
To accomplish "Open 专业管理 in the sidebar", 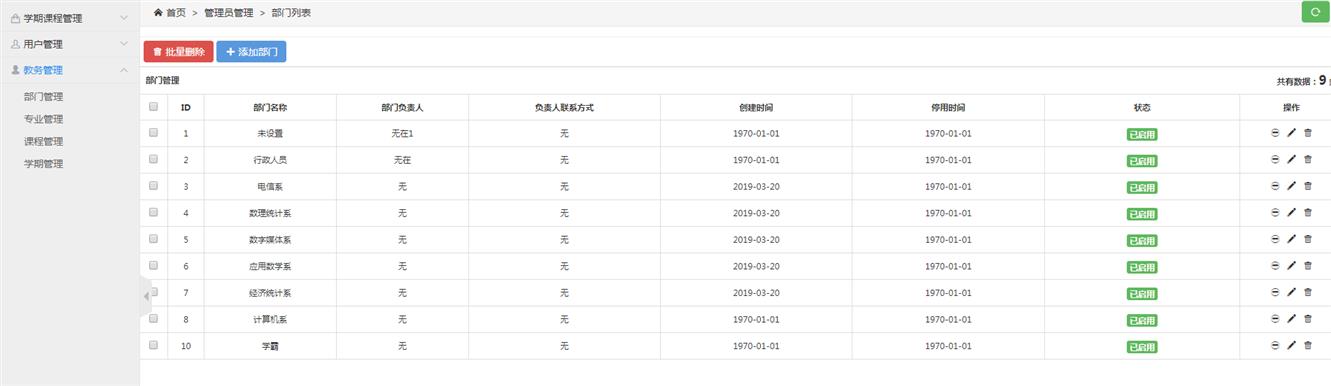I will point(44,119).
